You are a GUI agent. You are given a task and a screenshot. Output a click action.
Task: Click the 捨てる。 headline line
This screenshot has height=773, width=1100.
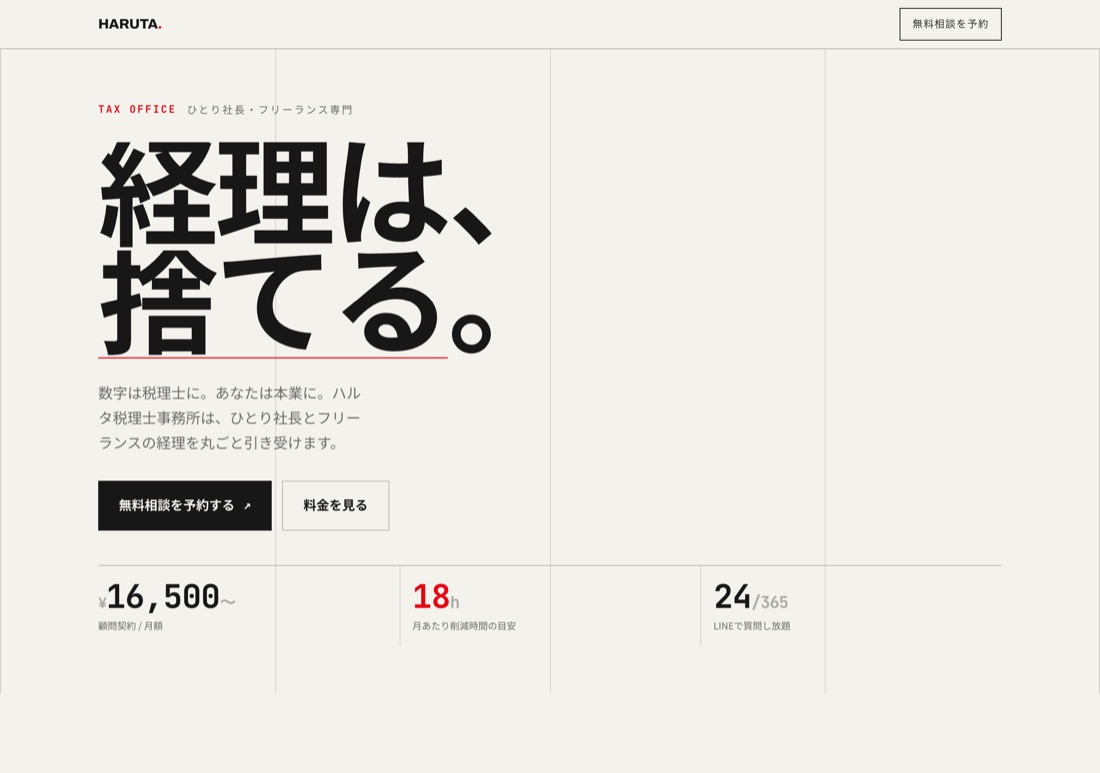[295, 302]
